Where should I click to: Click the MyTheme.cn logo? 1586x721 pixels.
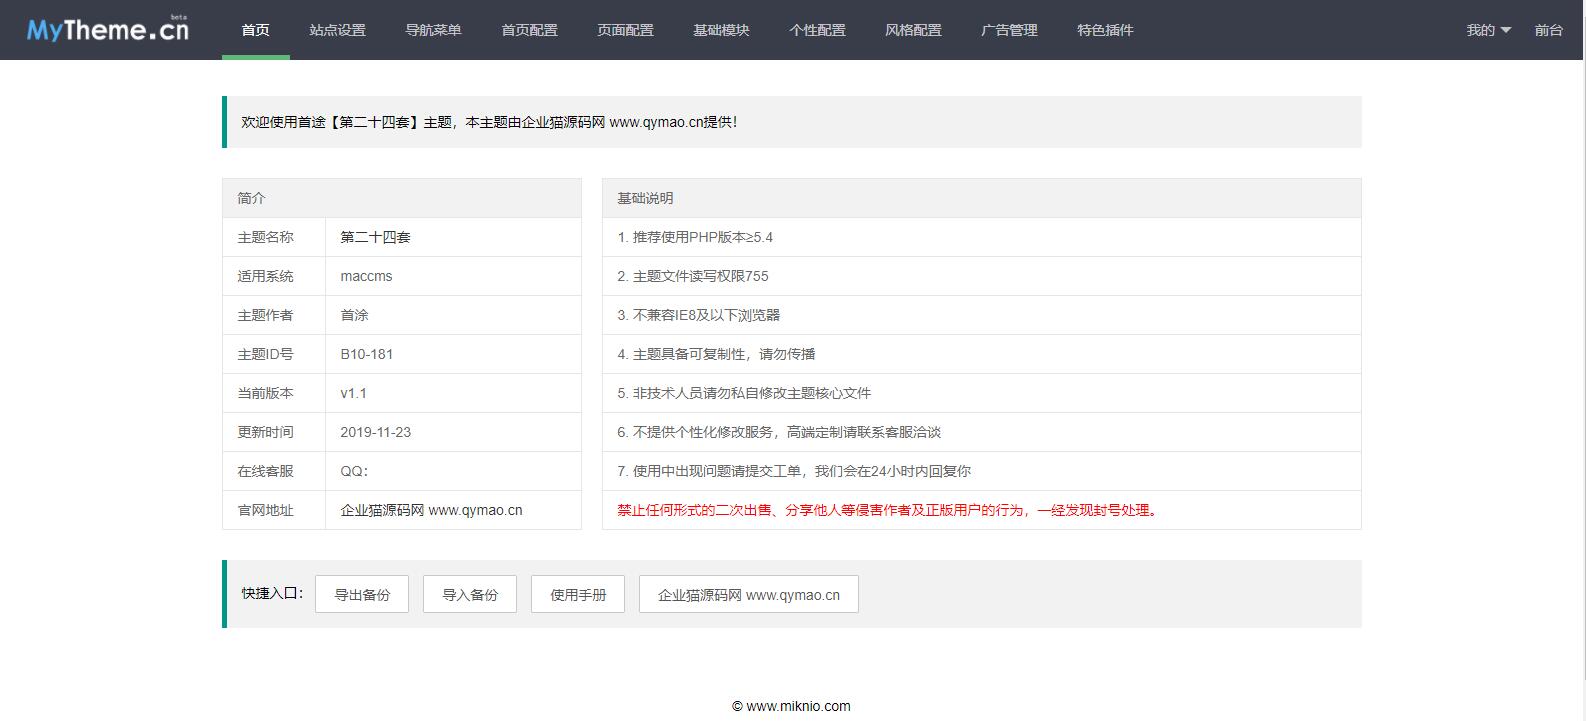108,30
